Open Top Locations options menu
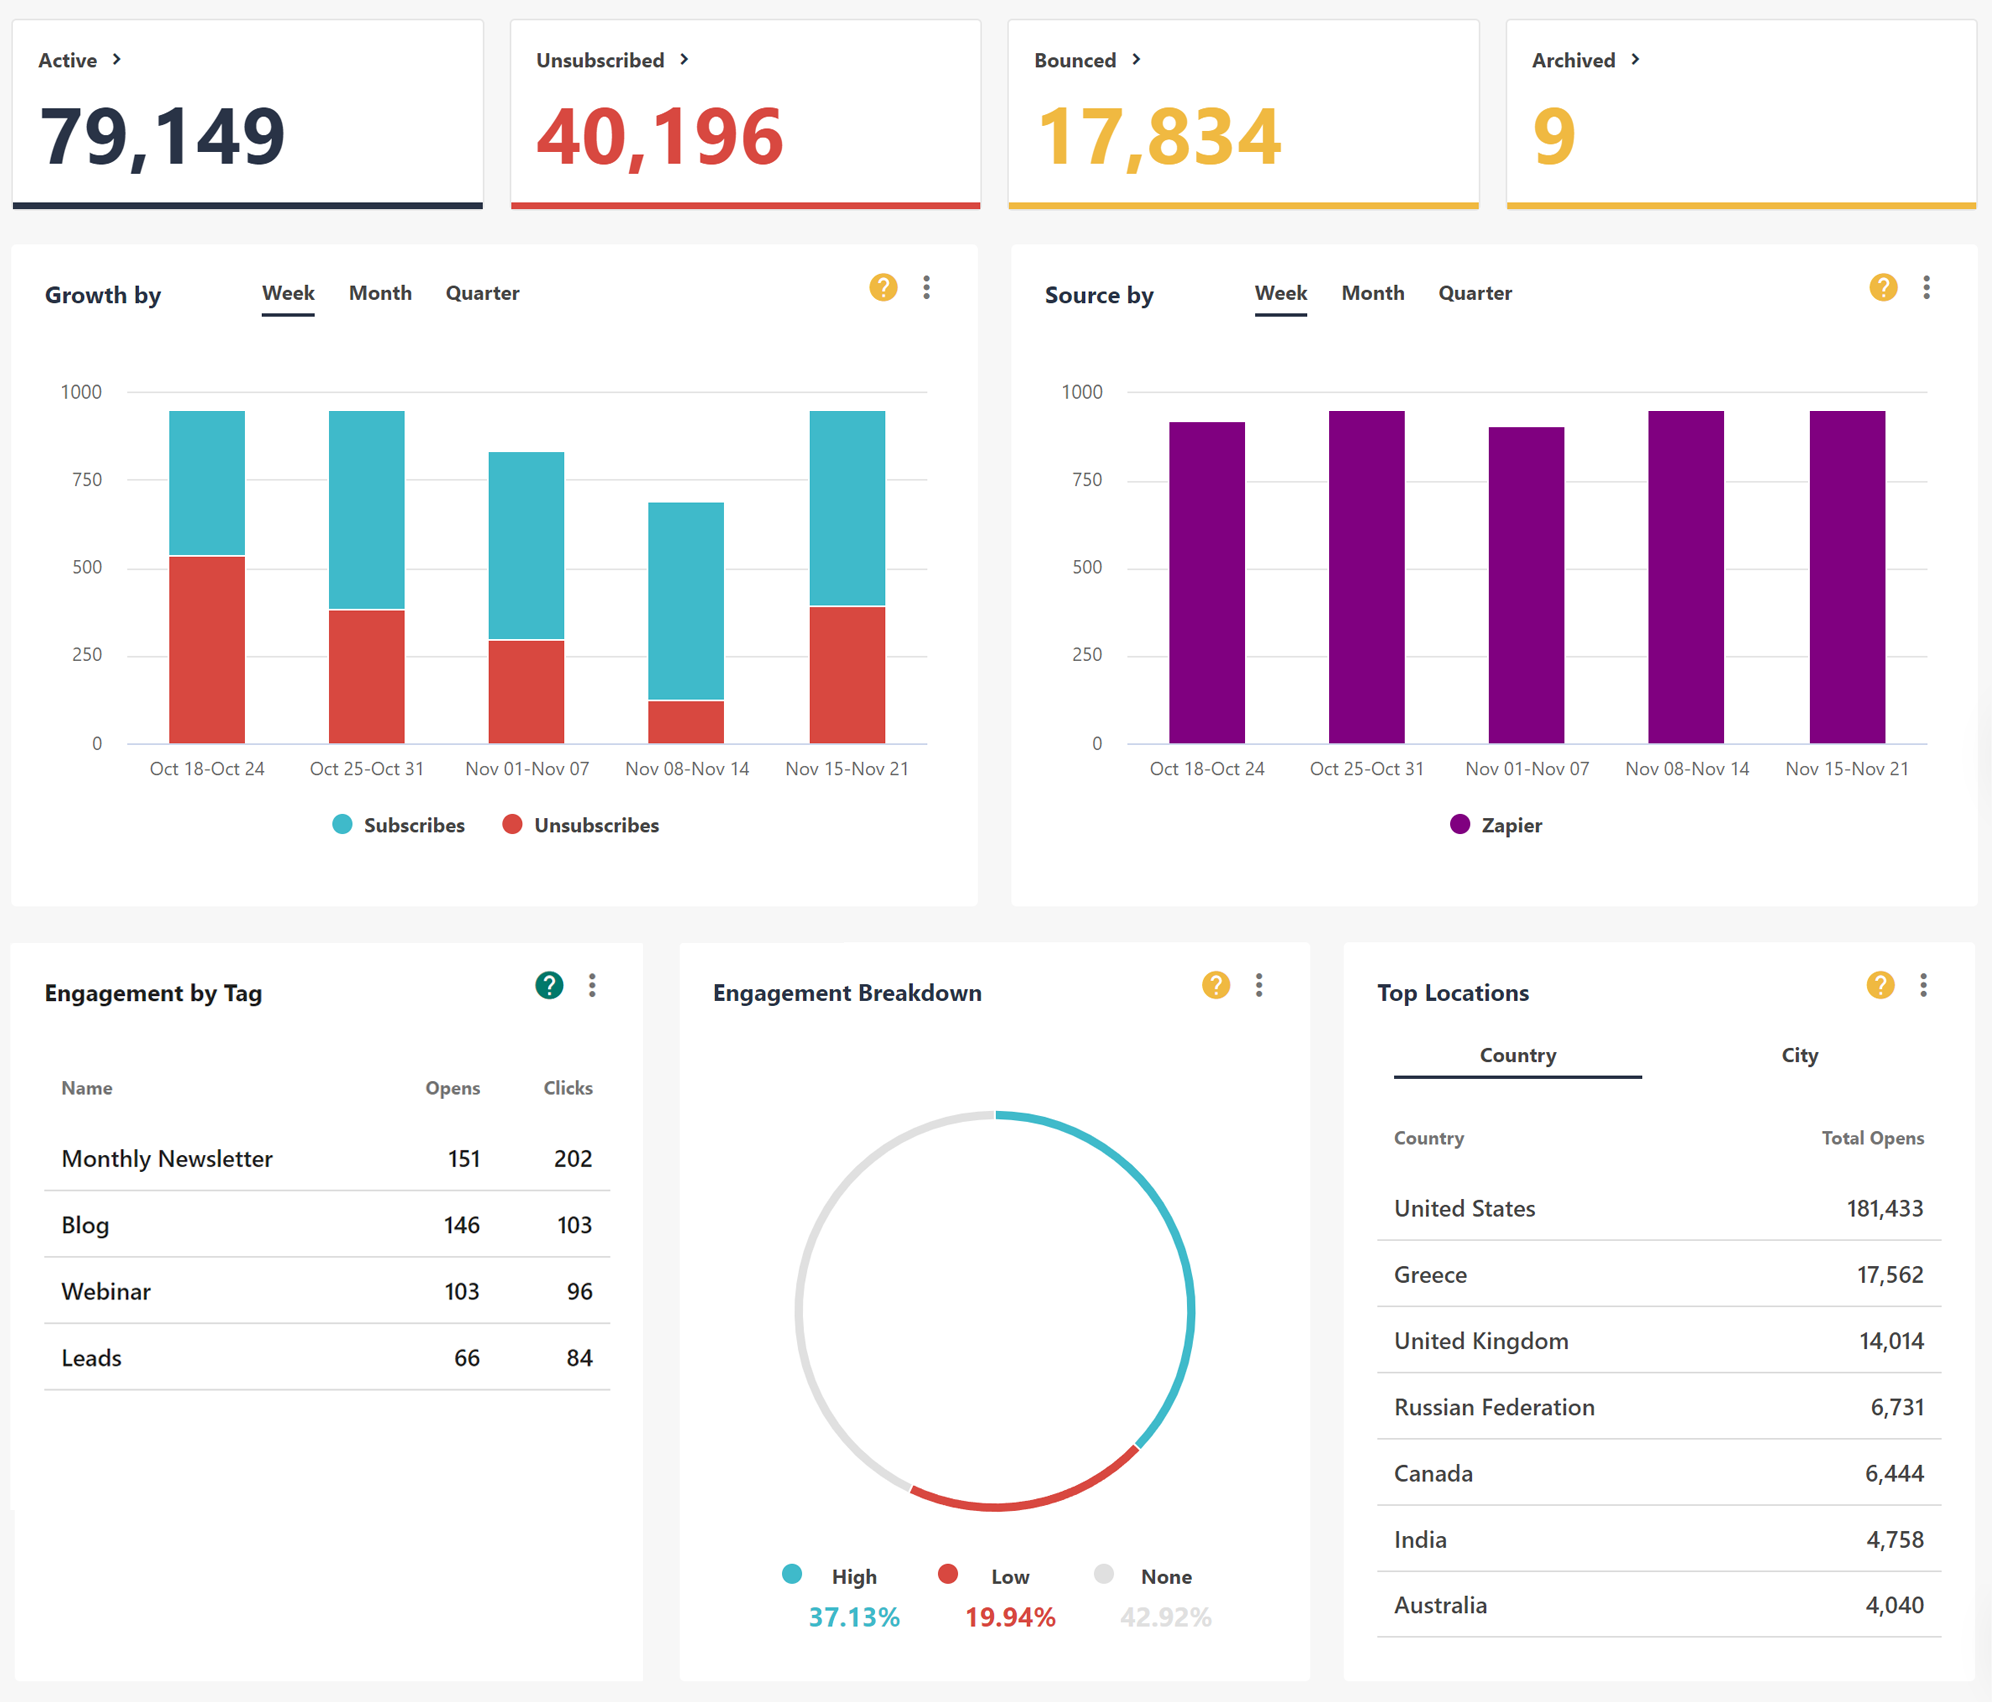 point(1923,985)
